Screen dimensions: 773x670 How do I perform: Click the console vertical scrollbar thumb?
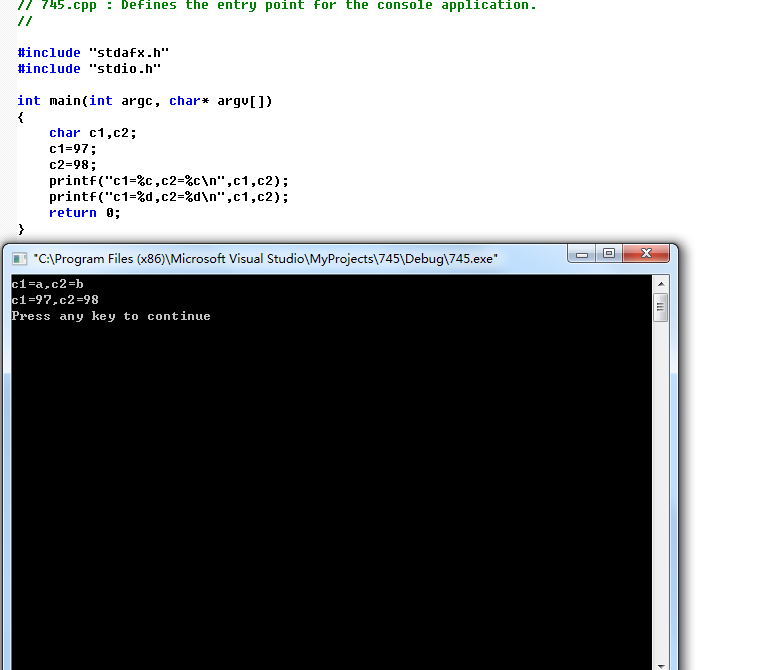661,307
